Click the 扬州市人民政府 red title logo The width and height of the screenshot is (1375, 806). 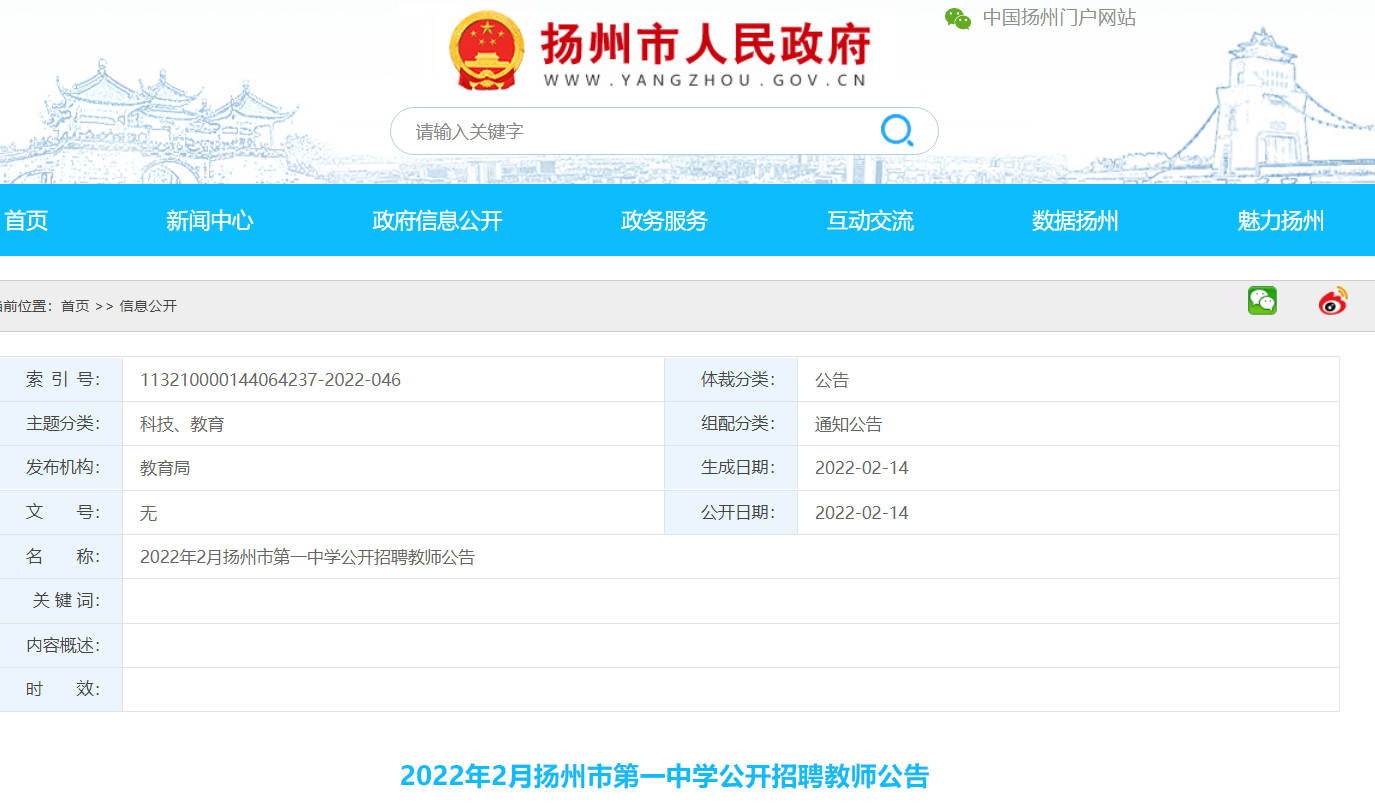point(705,46)
